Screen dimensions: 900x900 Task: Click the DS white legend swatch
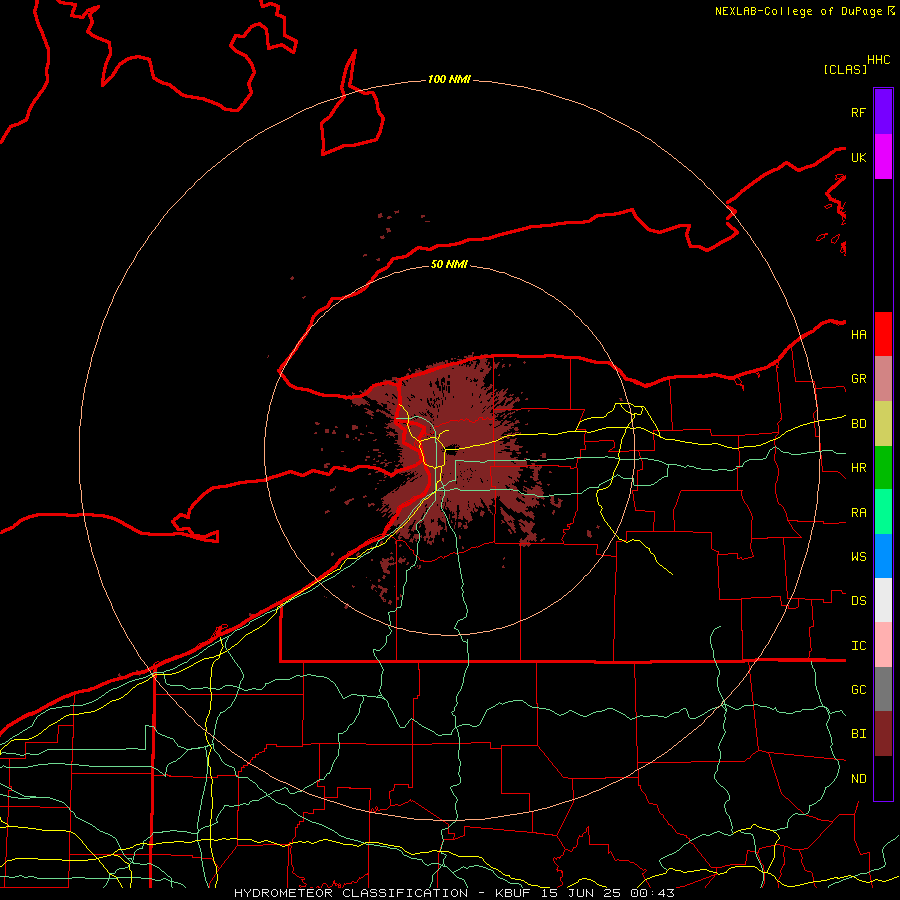[883, 600]
